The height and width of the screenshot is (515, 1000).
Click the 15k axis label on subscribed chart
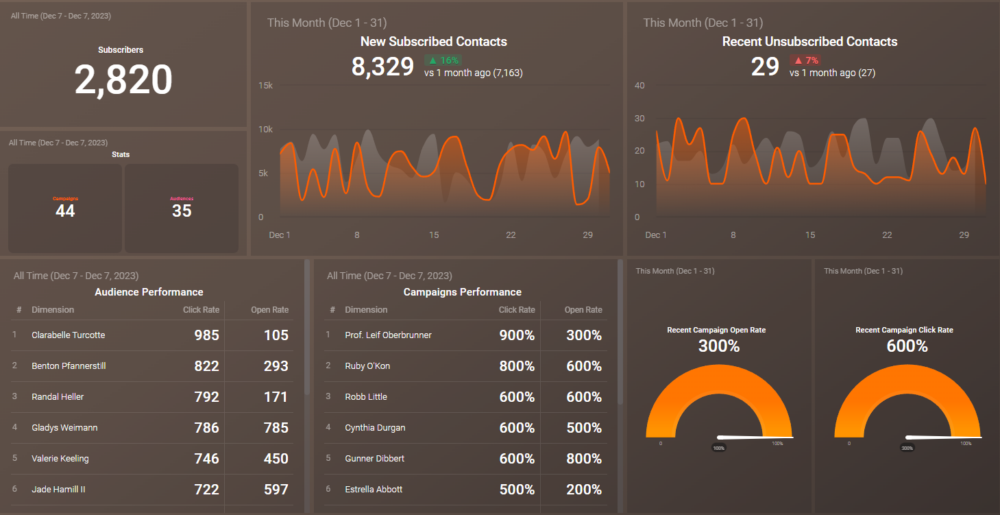tap(265, 85)
